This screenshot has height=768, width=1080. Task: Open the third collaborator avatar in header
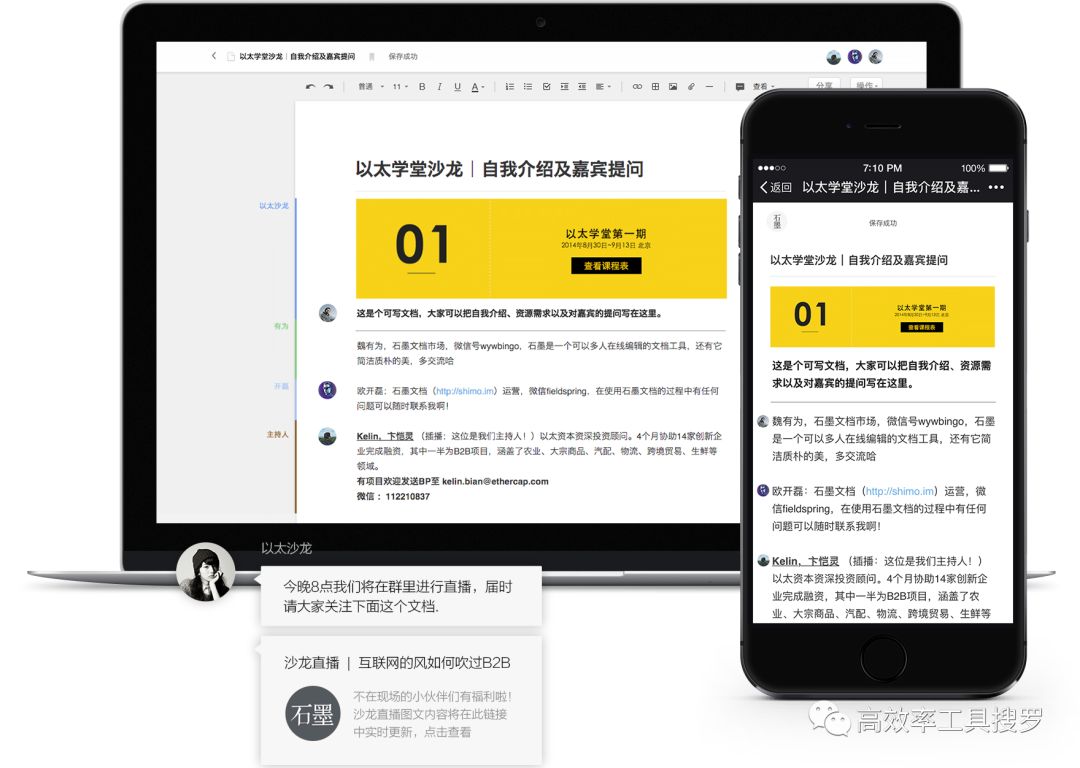tap(875, 56)
